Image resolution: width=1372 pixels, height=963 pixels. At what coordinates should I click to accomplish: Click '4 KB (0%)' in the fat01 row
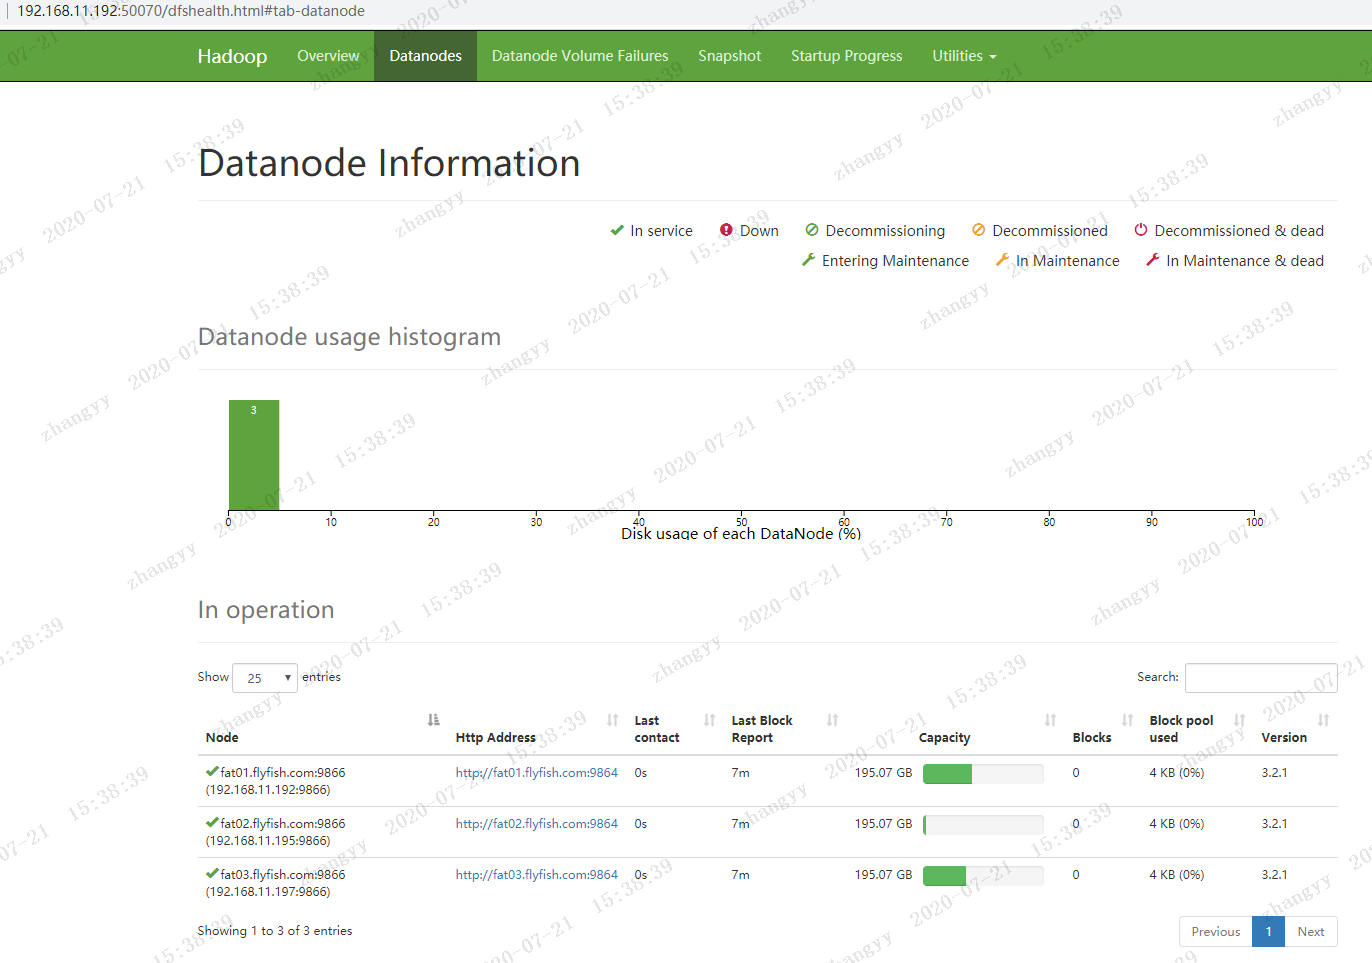pyautogui.click(x=1177, y=772)
